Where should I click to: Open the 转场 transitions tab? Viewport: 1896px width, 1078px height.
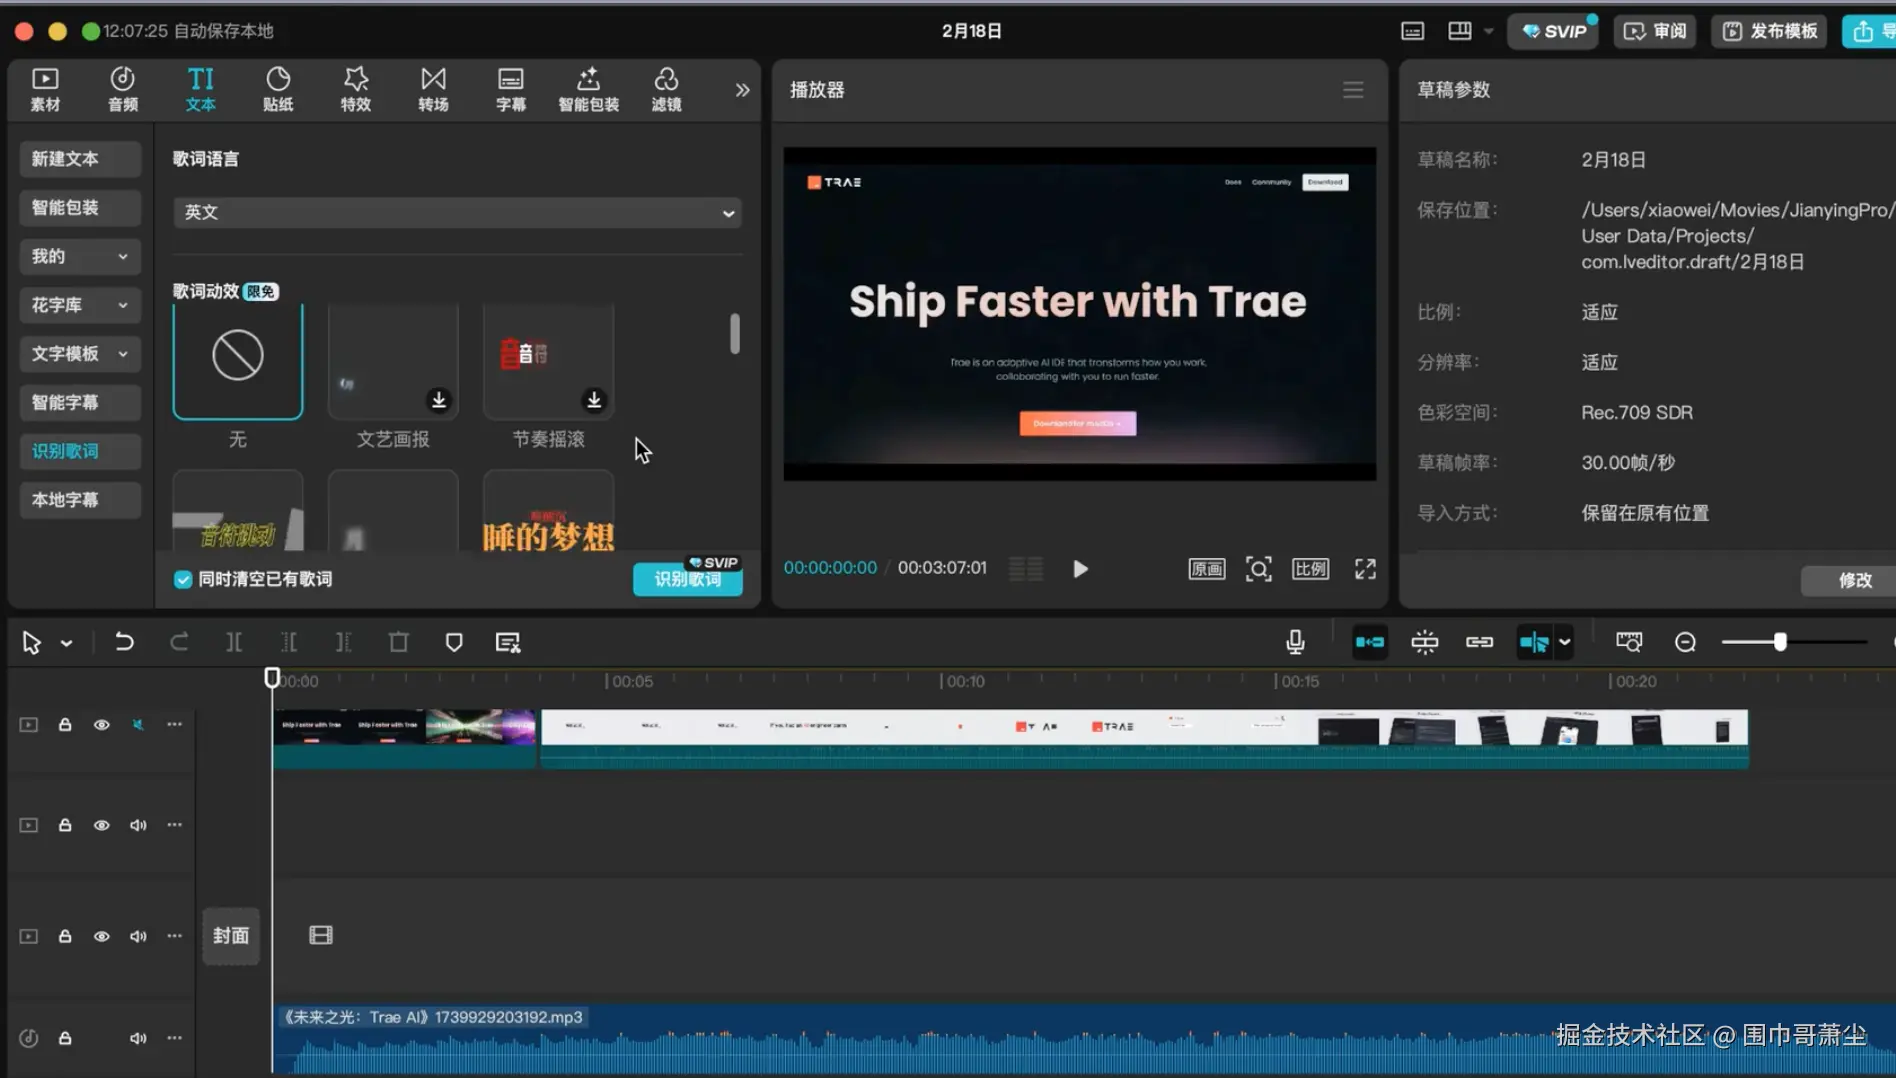[433, 89]
